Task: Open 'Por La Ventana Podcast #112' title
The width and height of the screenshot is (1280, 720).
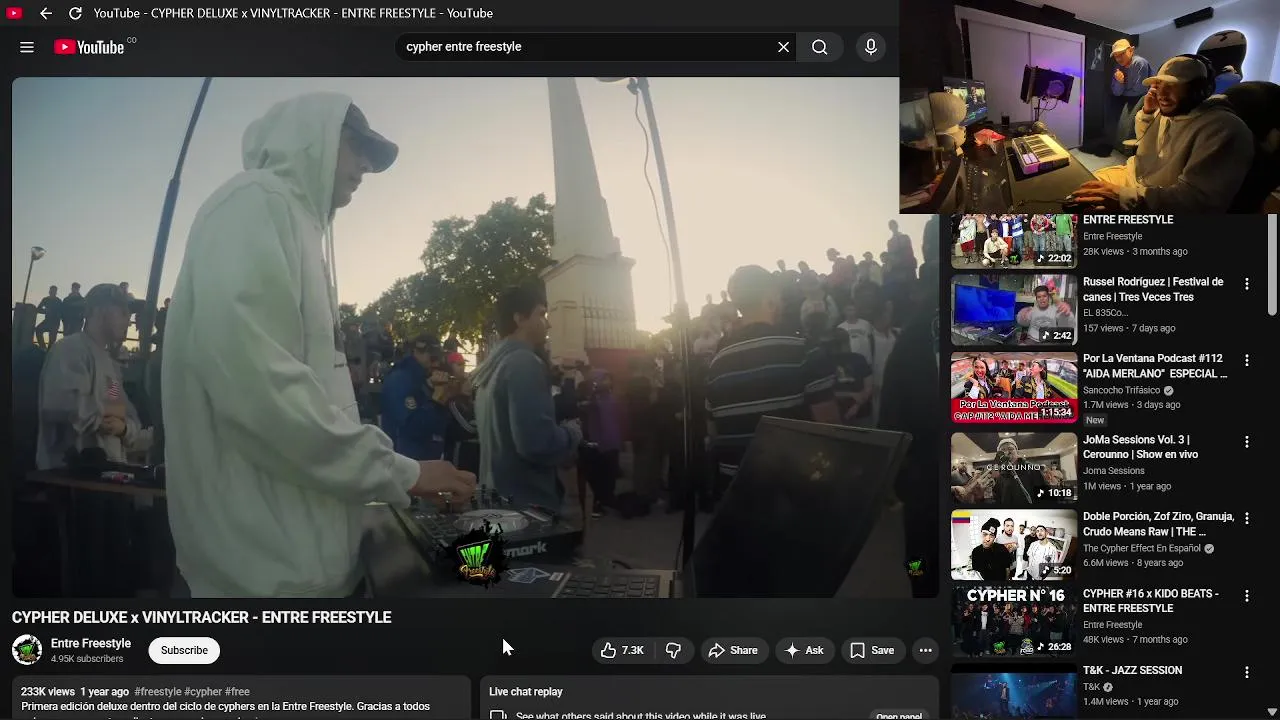Action: 1155,366
